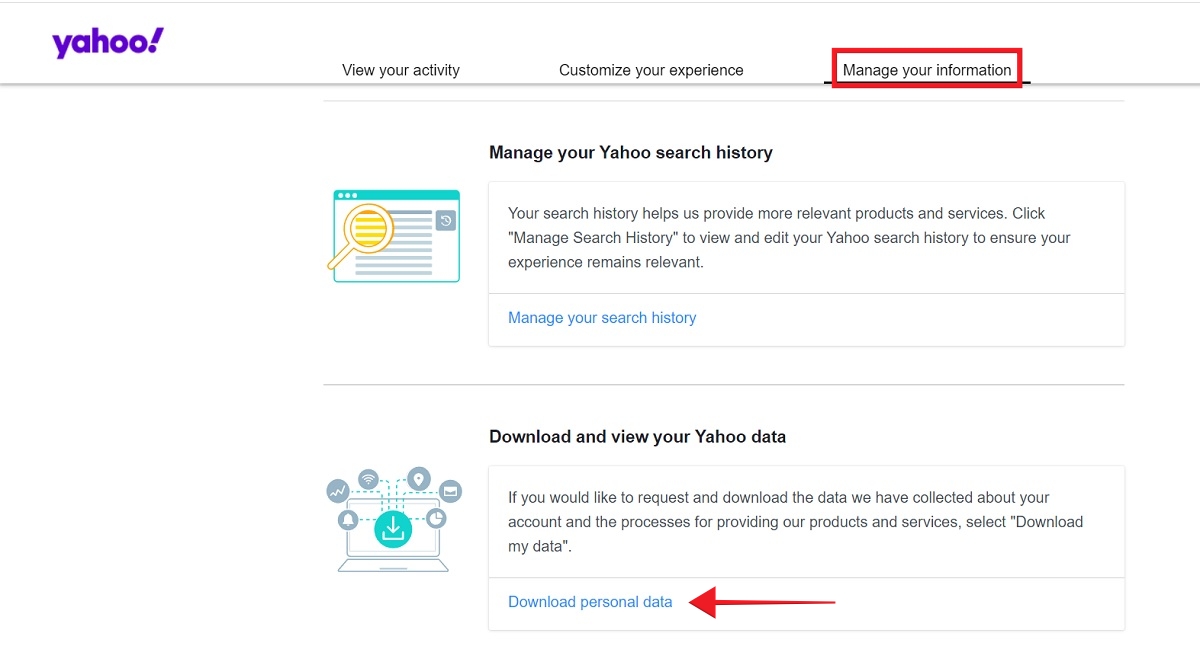
Task: Click the location pin icon
Action: [418, 477]
